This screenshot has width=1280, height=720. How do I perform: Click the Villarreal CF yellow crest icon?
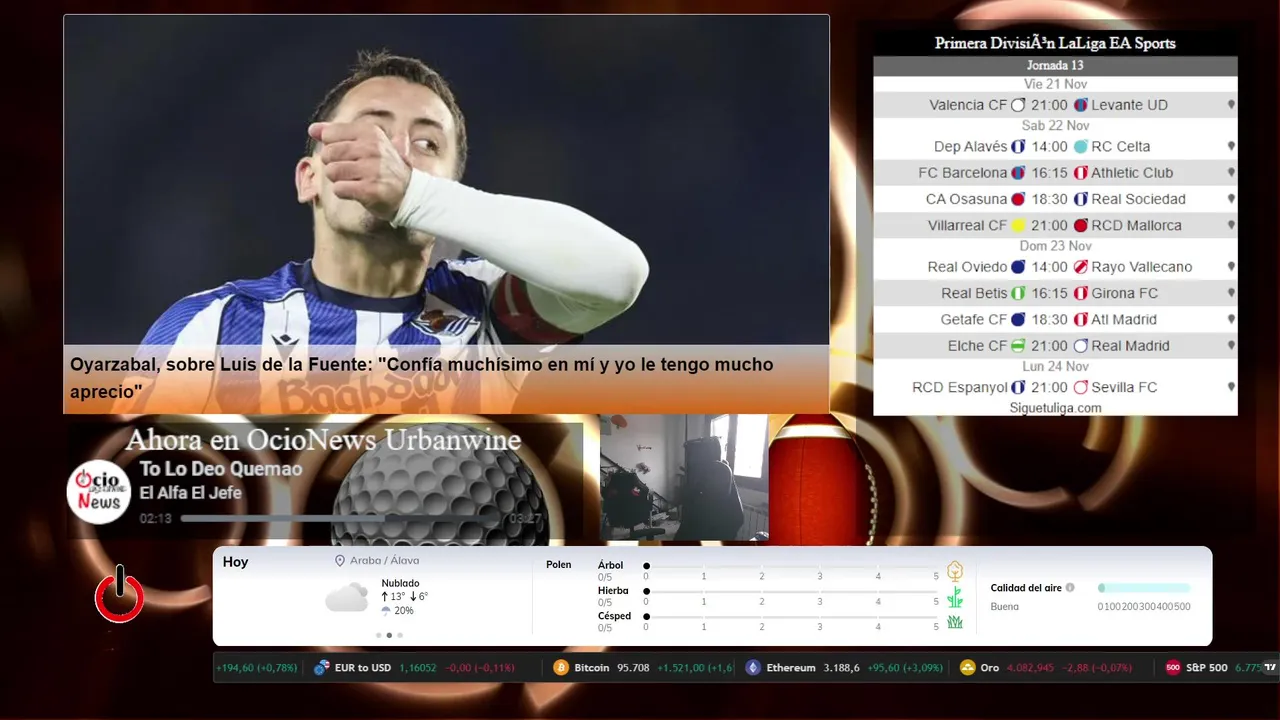click(x=1018, y=226)
